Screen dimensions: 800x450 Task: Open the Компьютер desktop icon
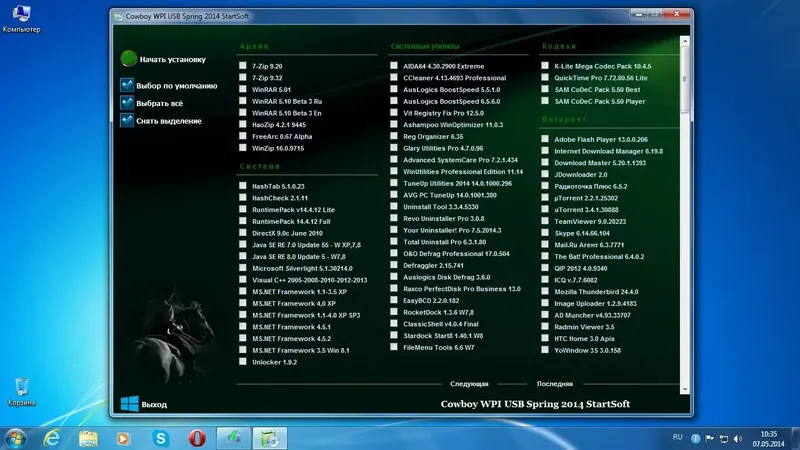[x=21, y=19]
